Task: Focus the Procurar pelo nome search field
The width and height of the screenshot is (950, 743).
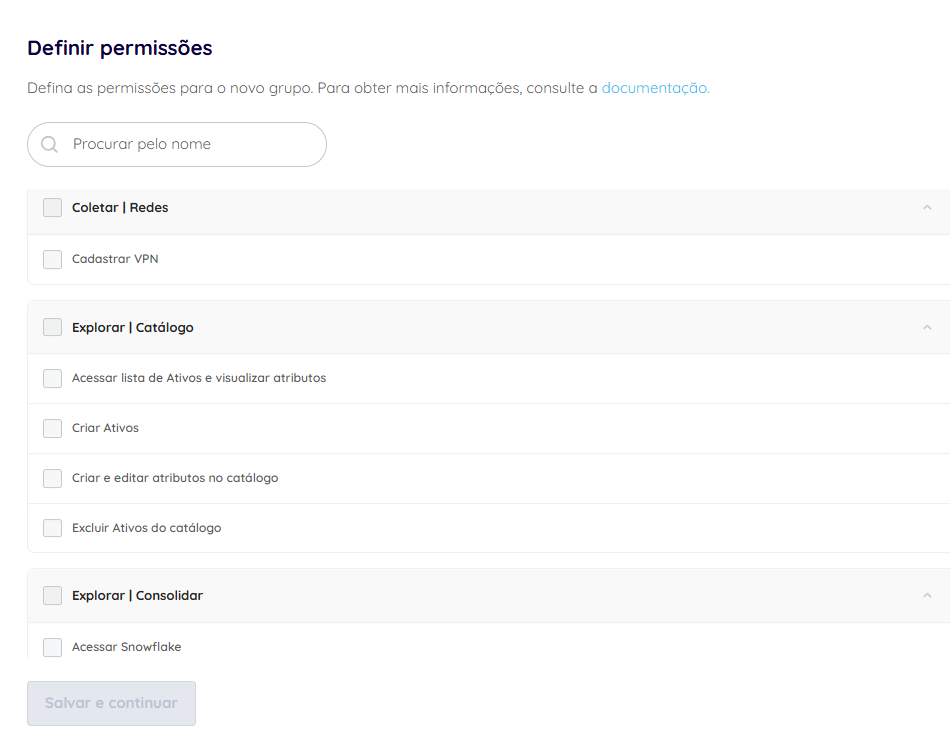Action: (177, 144)
